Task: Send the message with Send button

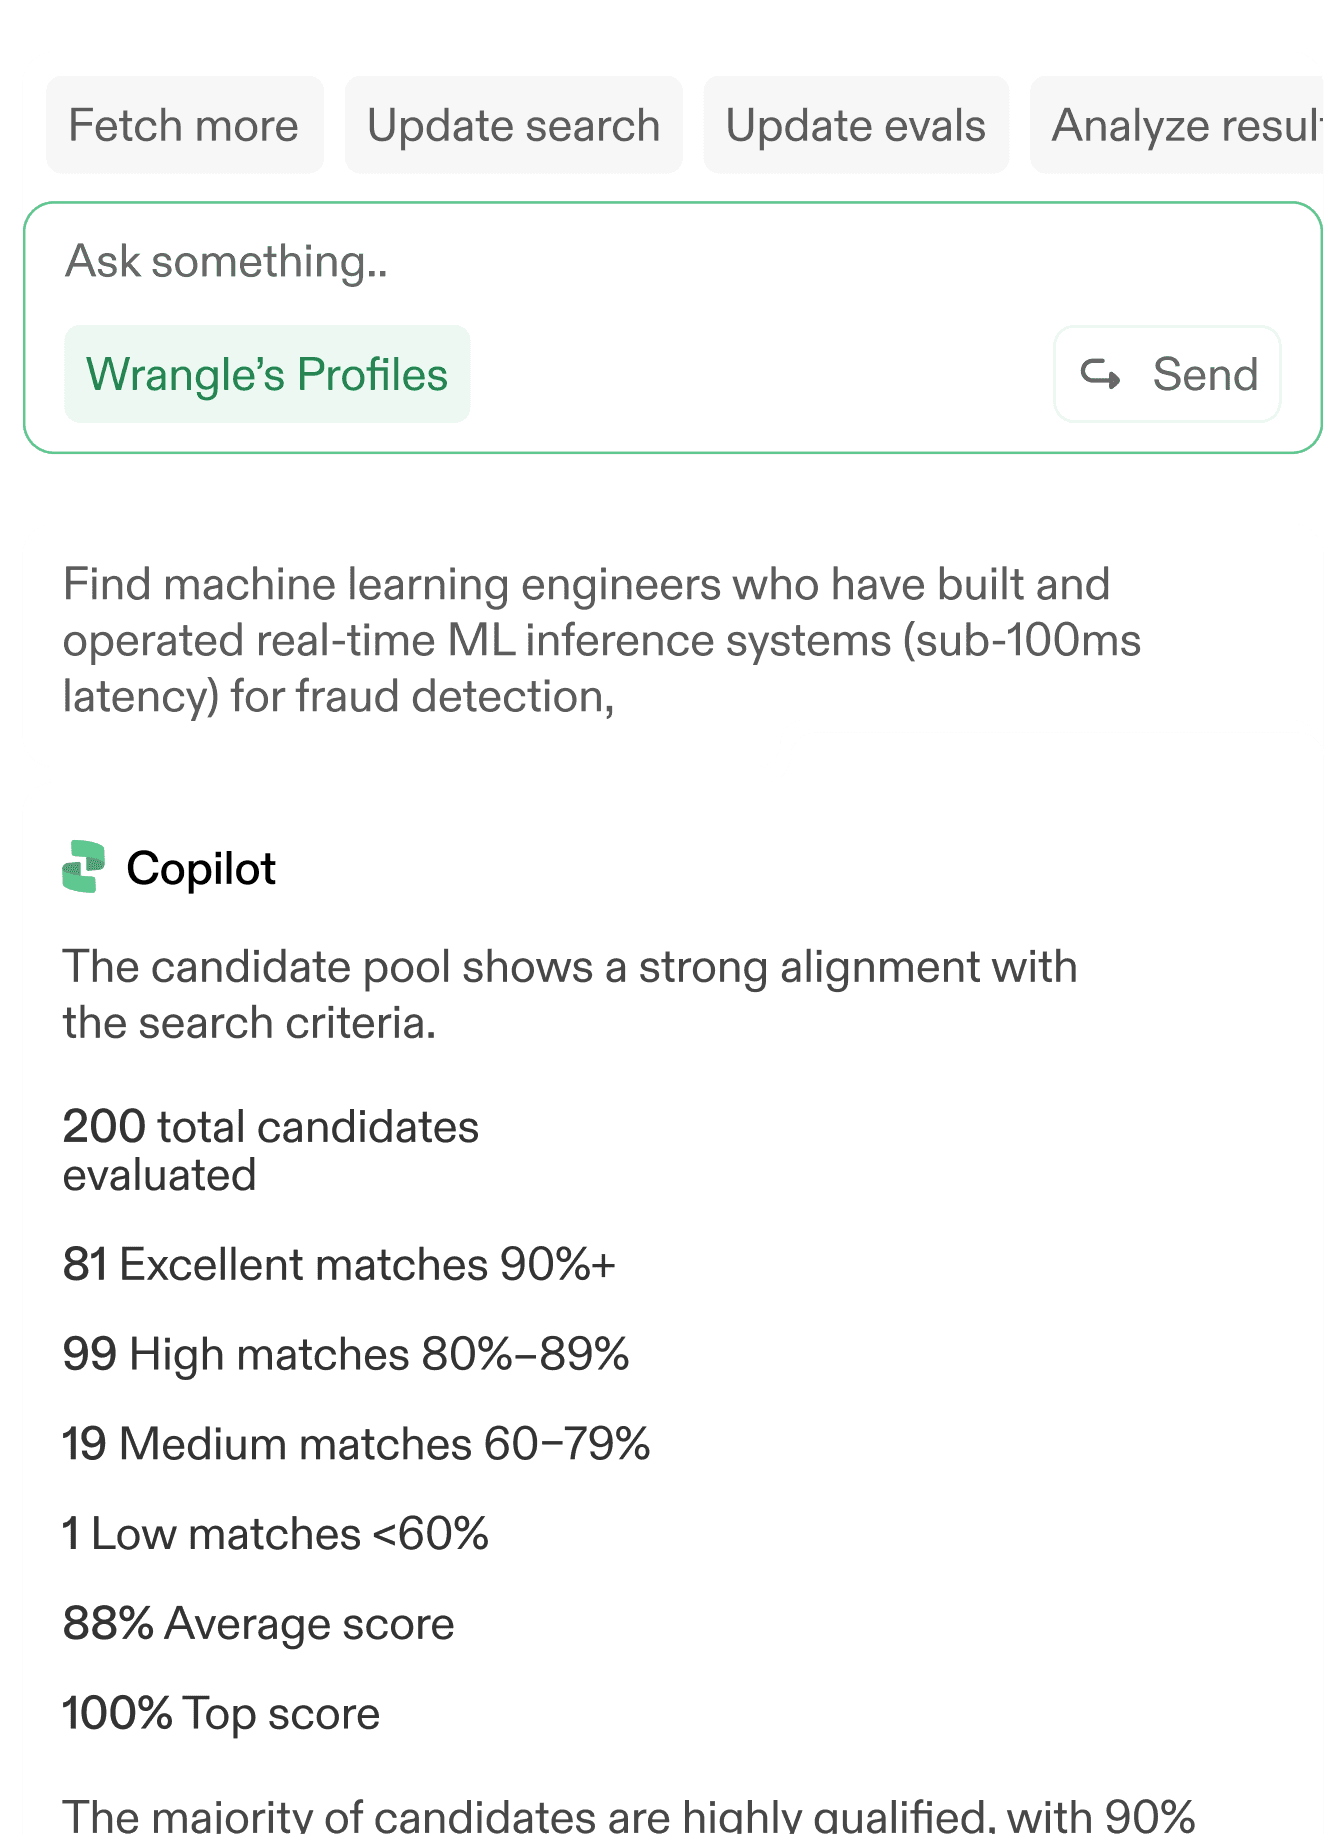Action: 1167,374
